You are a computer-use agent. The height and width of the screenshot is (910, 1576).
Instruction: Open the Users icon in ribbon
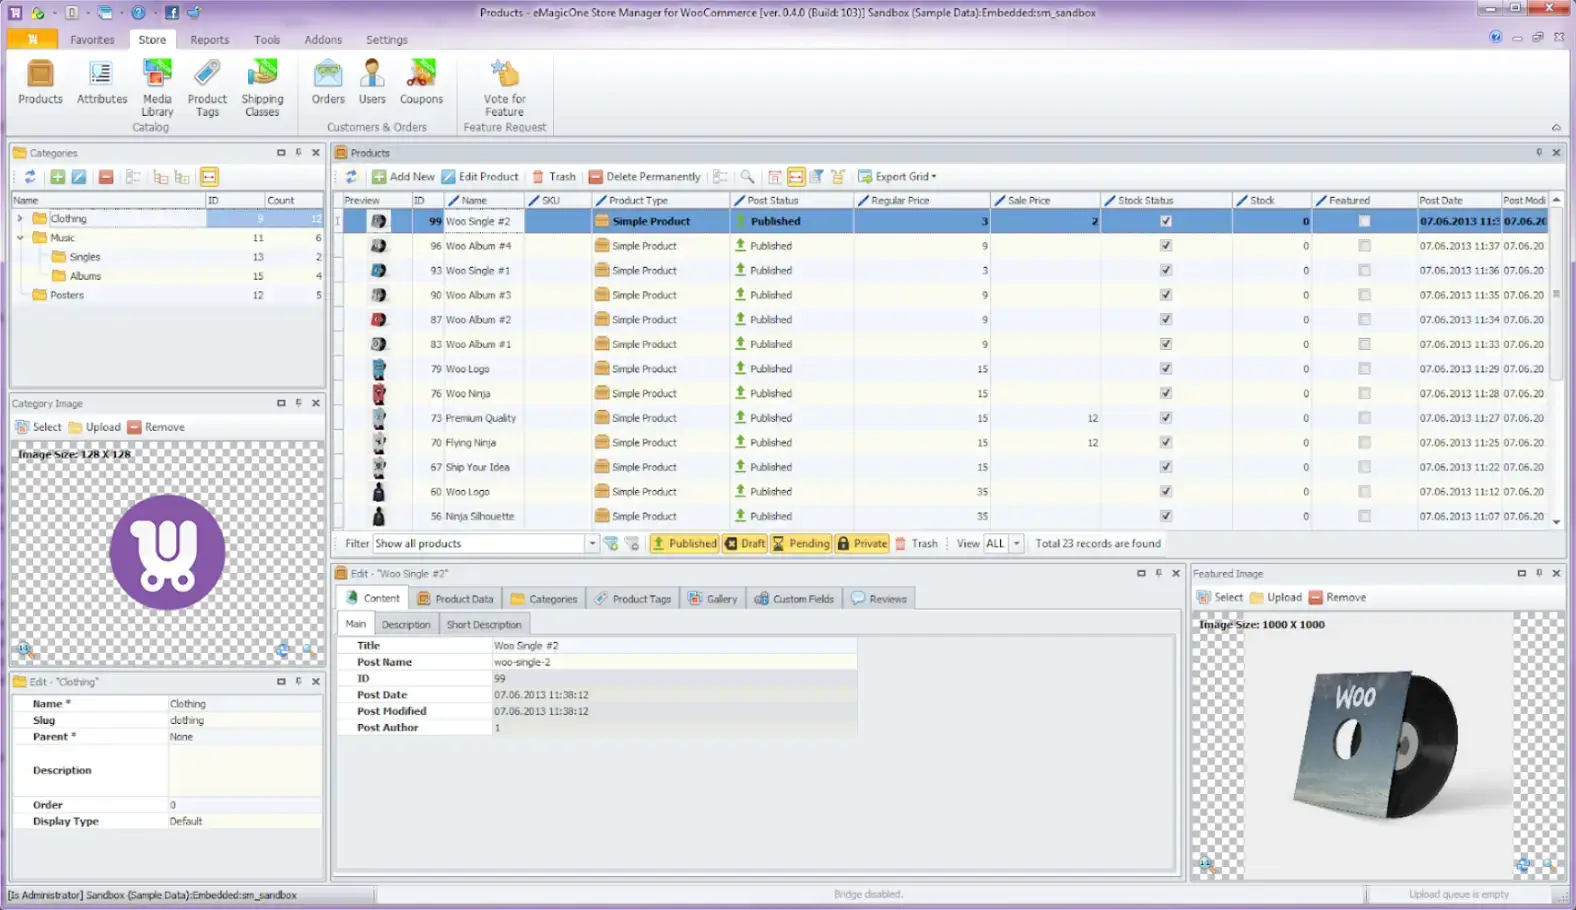pyautogui.click(x=372, y=82)
